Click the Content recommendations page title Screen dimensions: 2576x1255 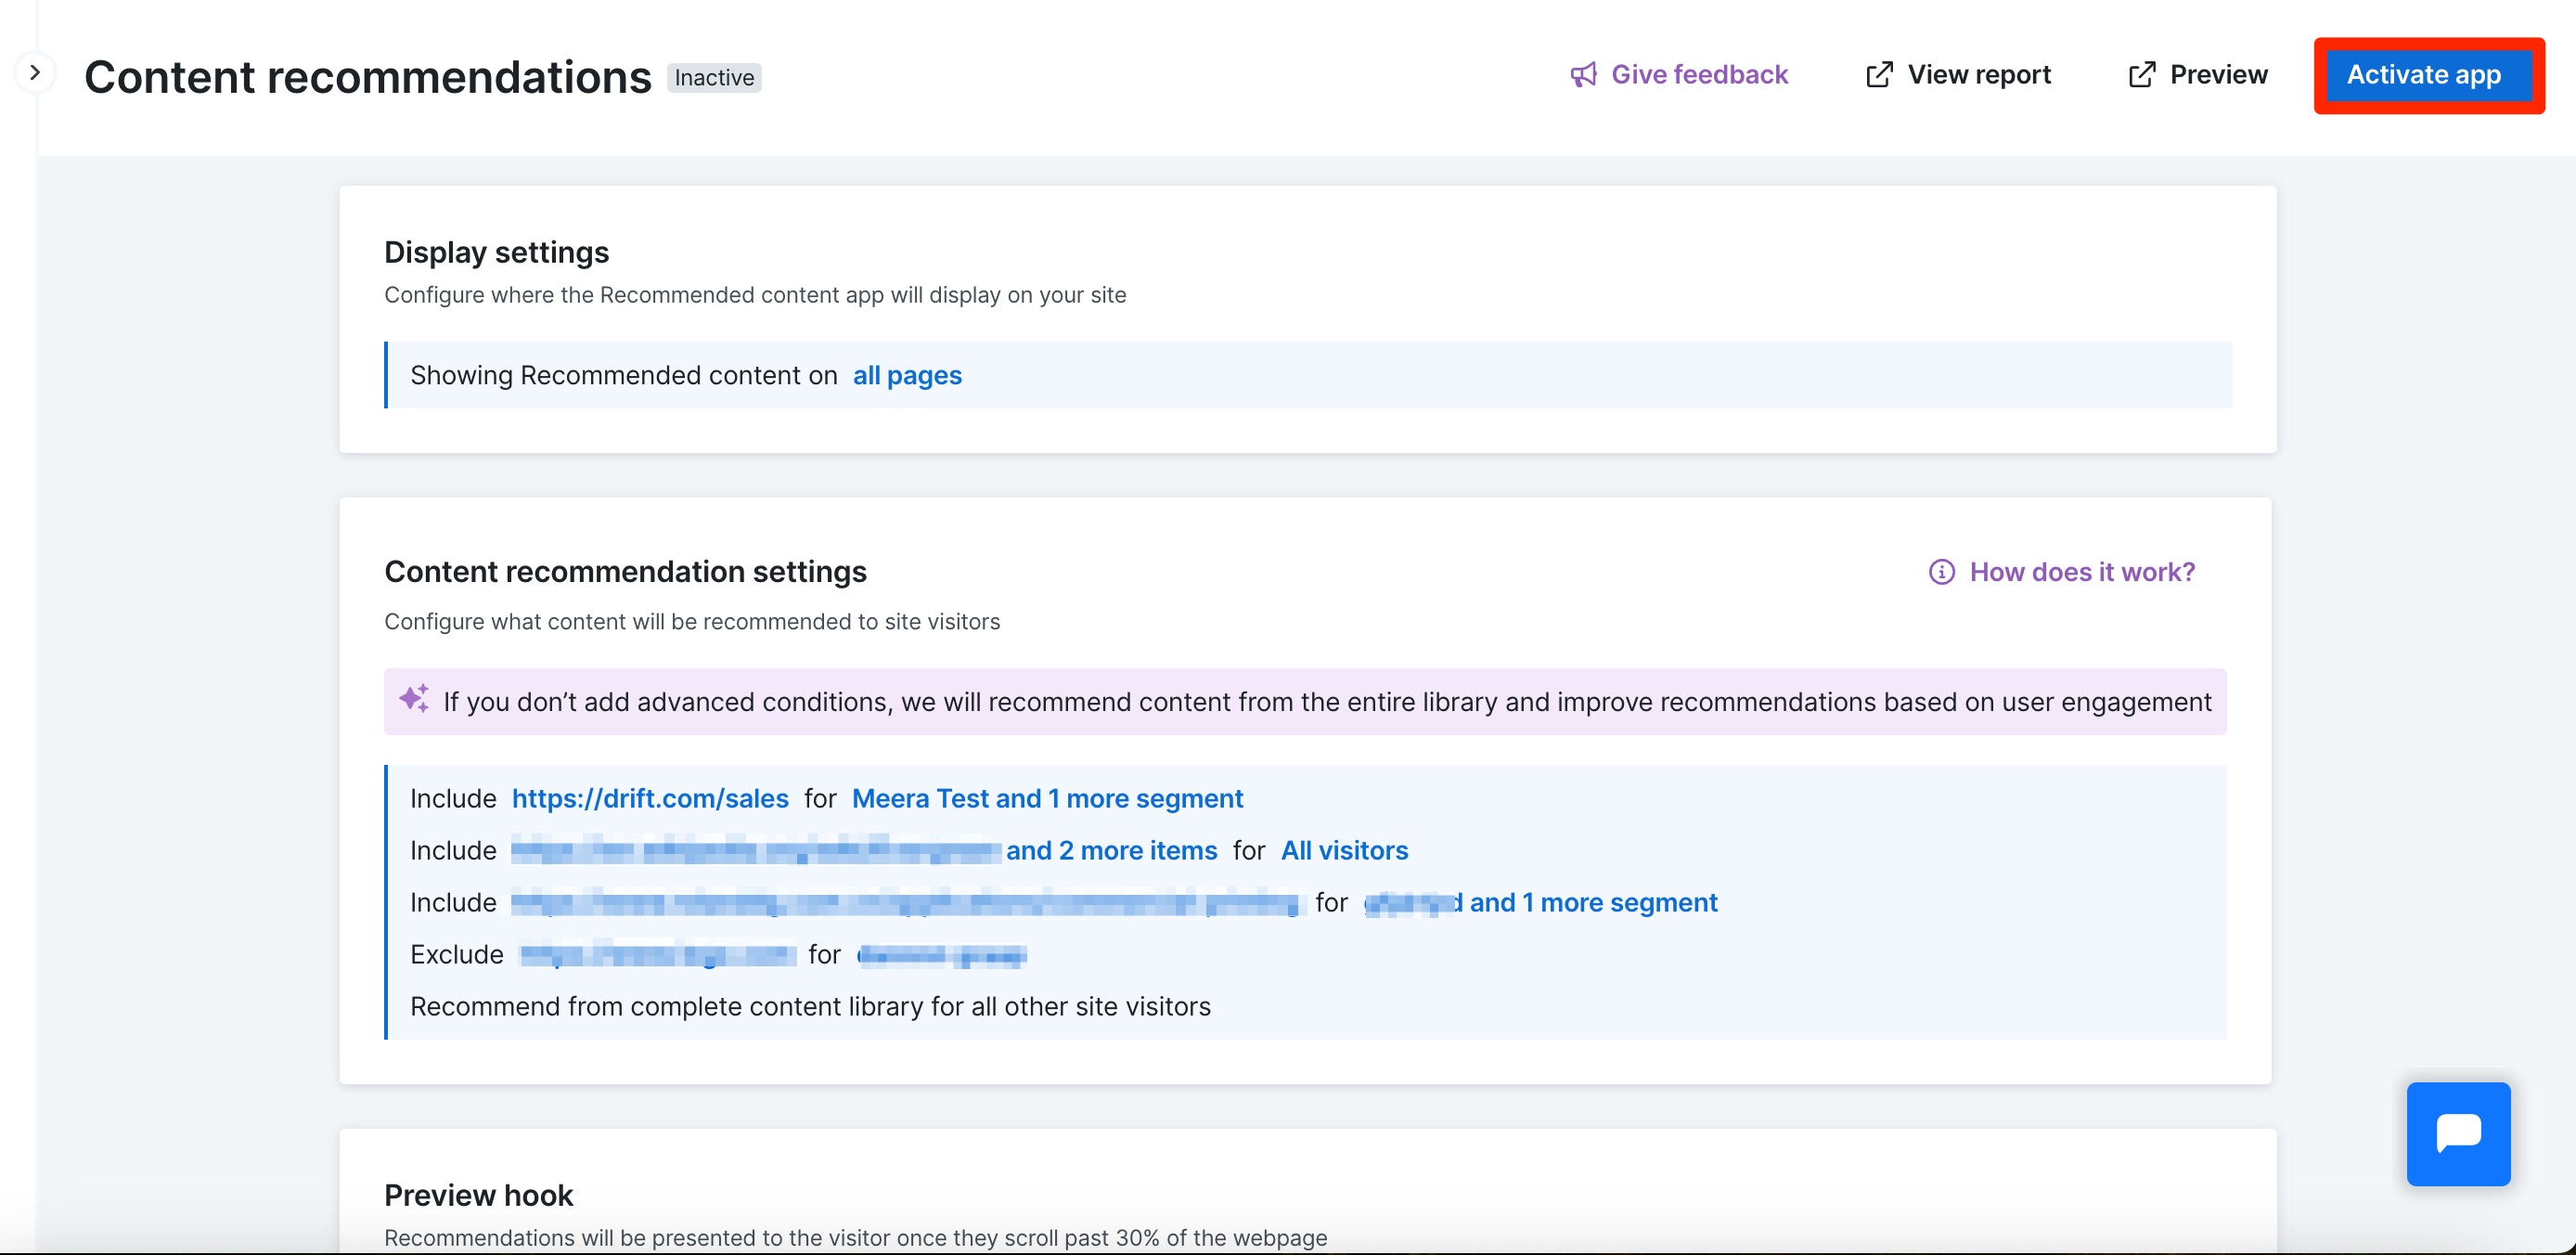click(368, 77)
